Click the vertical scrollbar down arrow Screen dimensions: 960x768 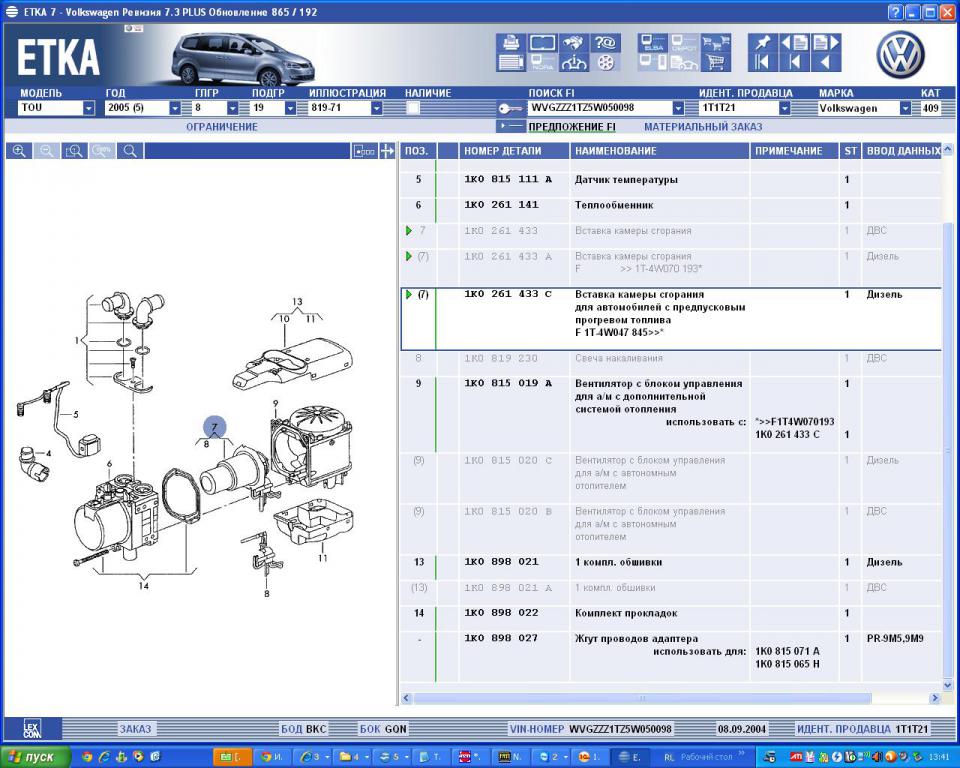[x=948, y=685]
